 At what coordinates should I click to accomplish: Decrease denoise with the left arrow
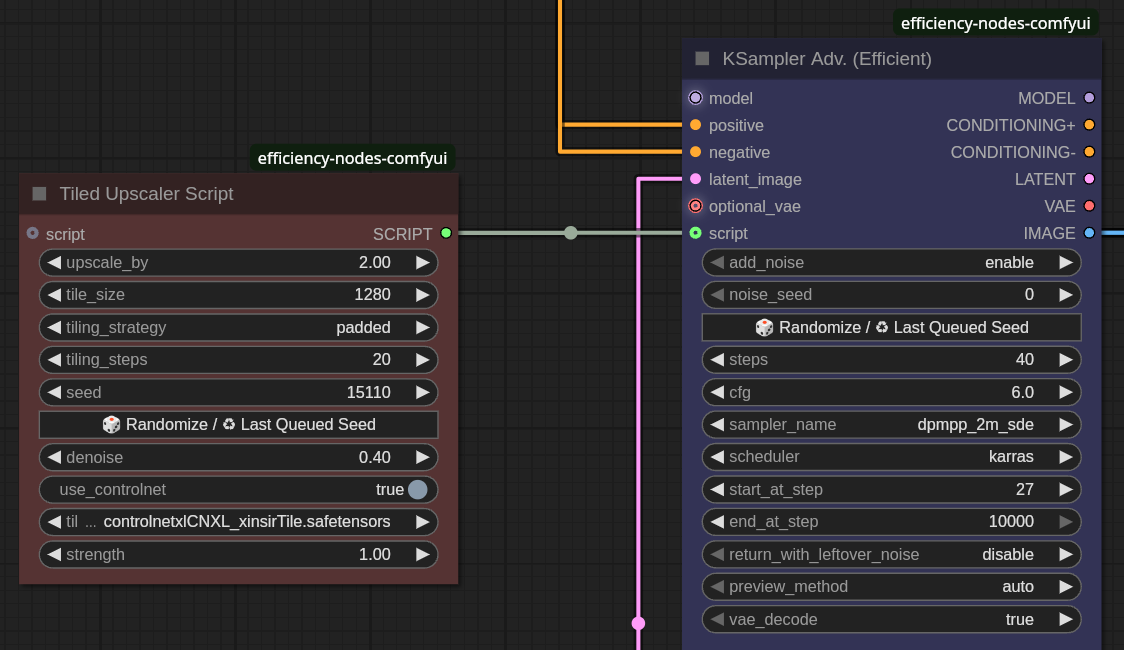pyautogui.click(x=54, y=457)
